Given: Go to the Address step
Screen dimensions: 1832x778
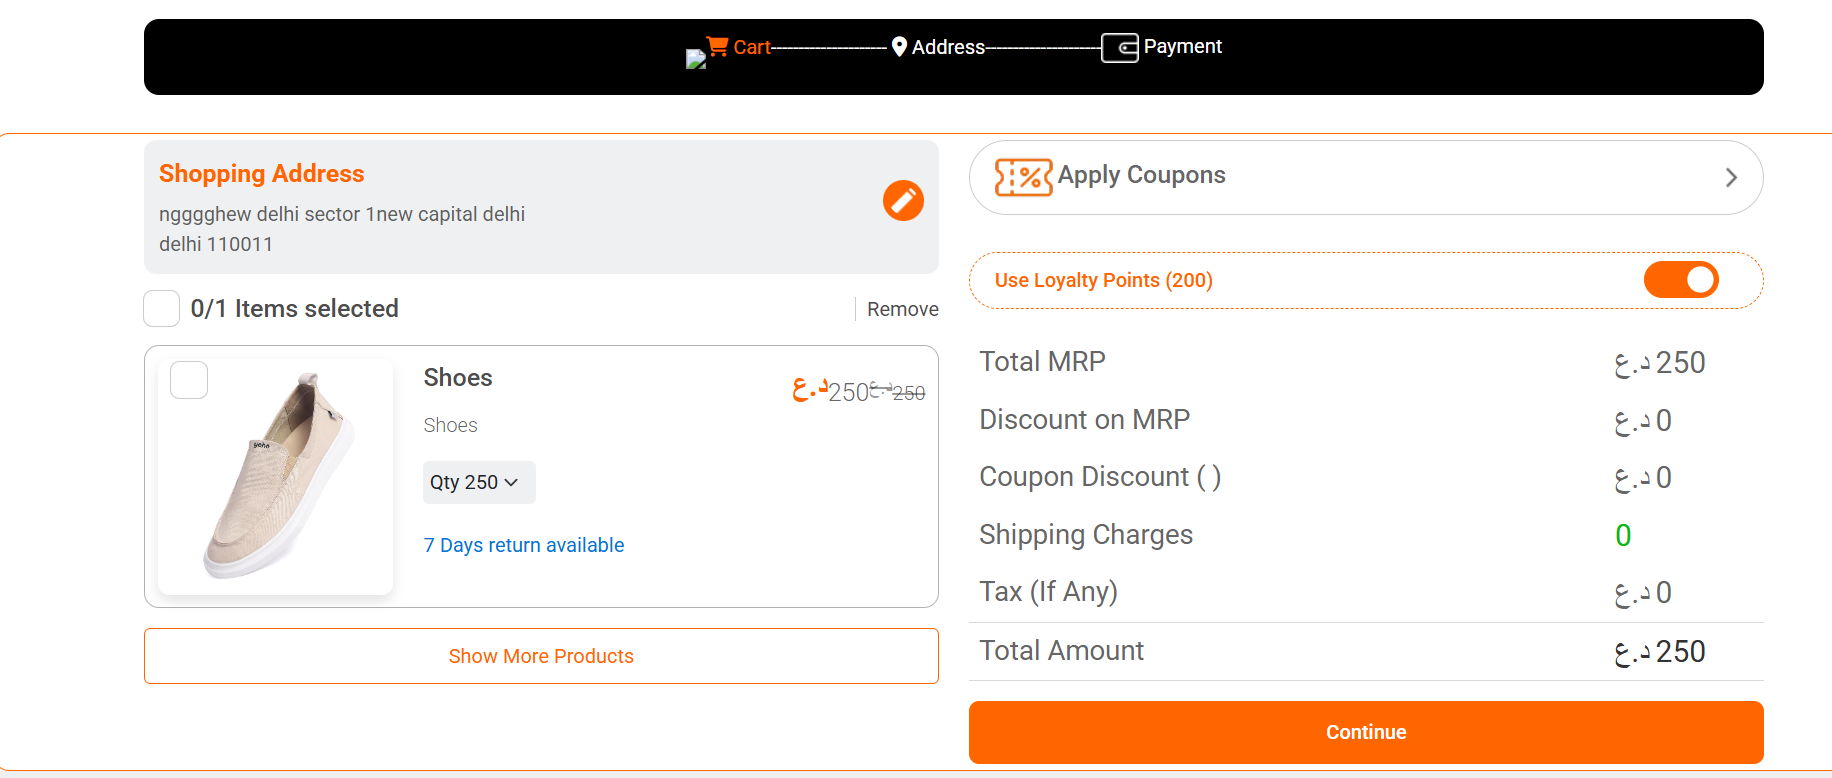Looking at the screenshot, I should [x=948, y=47].
